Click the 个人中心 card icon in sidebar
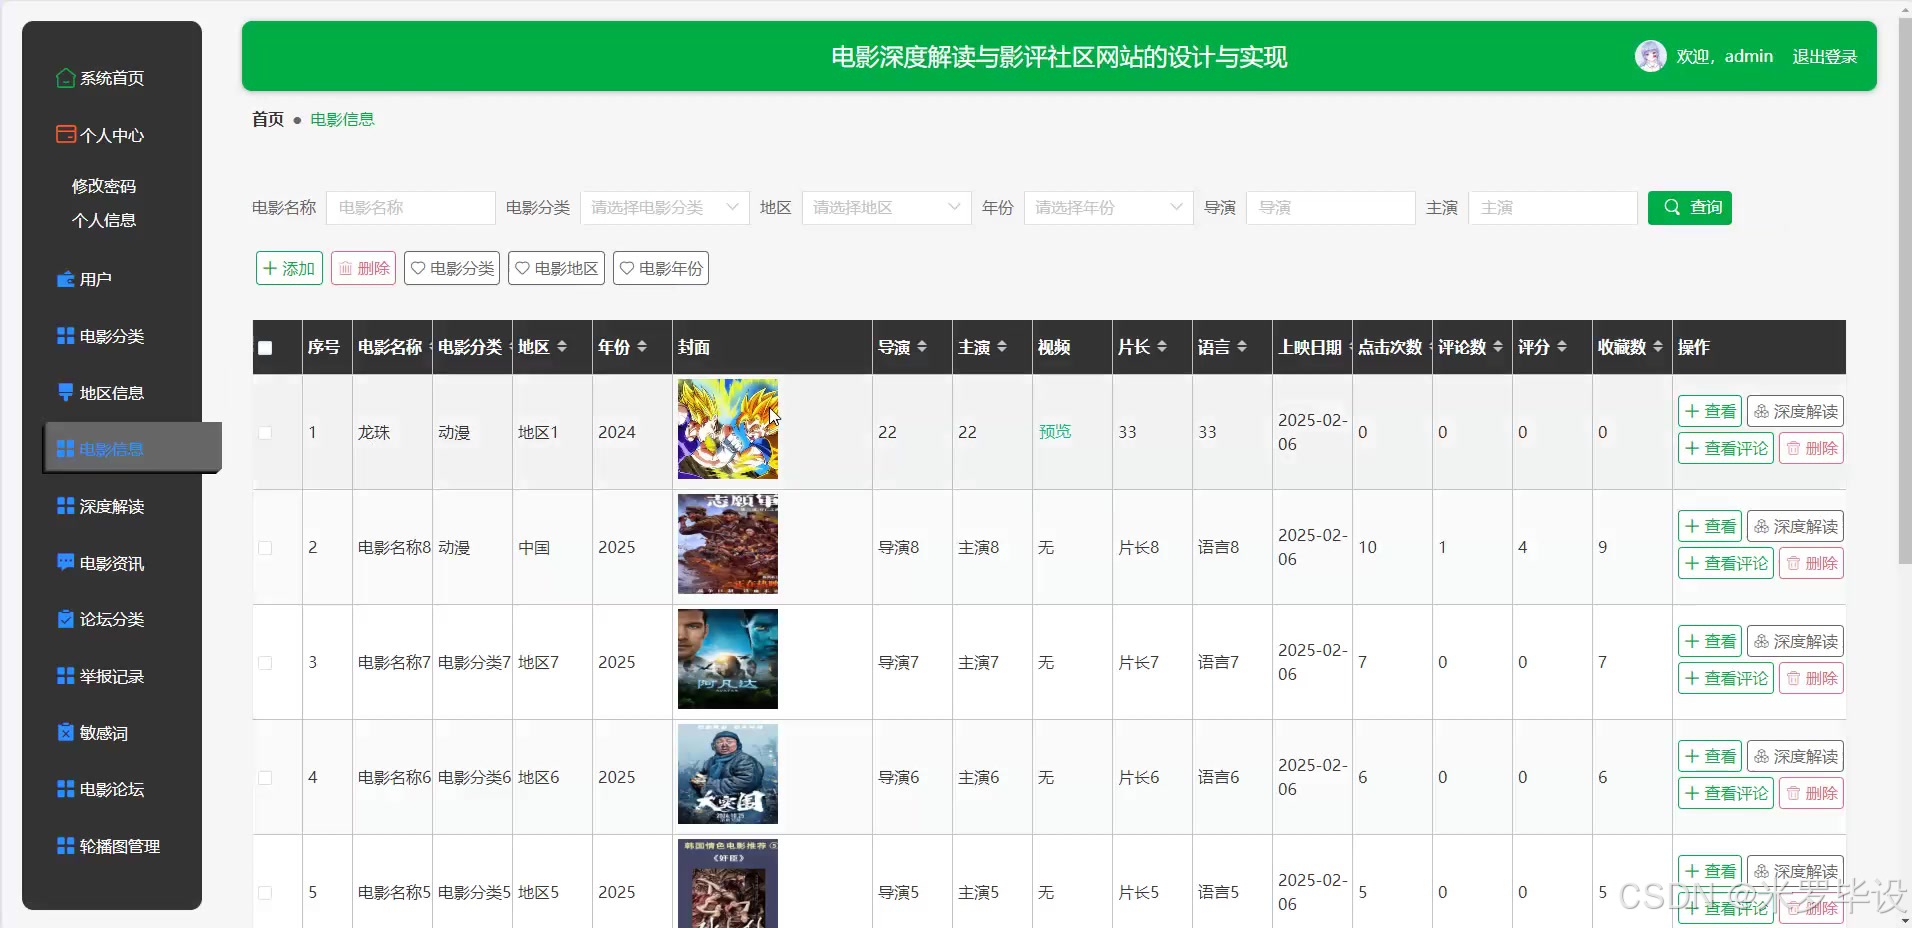Image resolution: width=1912 pixels, height=928 pixels. point(66,134)
